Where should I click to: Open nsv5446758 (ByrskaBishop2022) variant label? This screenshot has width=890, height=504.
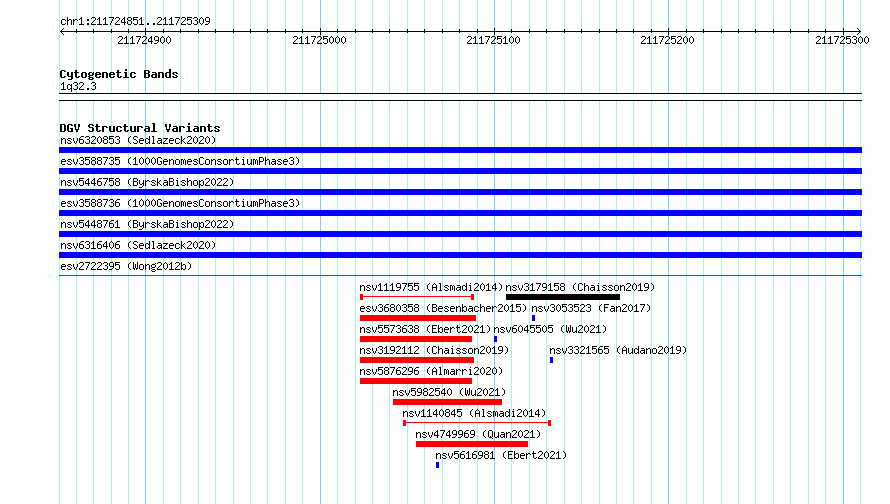click(x=147, y=182)
